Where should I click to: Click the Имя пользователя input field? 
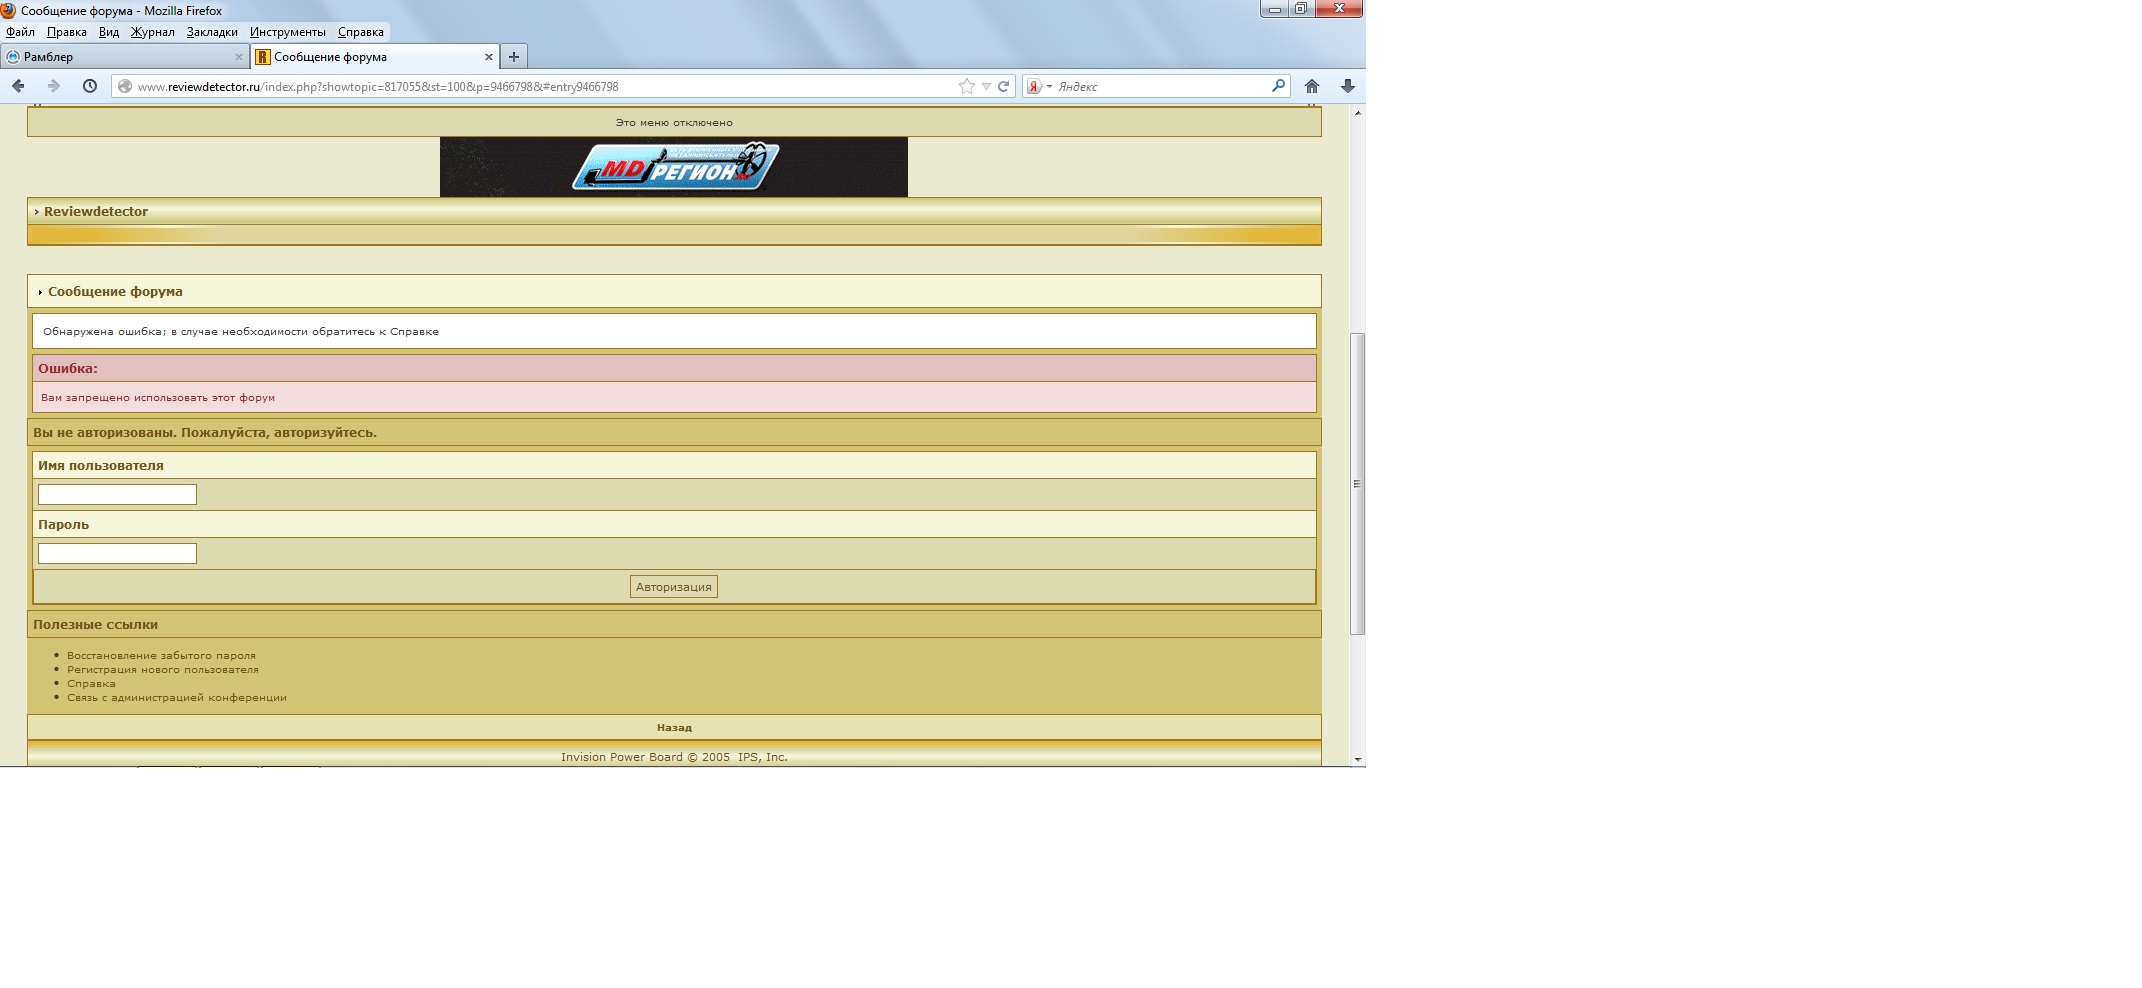(117, 494)
